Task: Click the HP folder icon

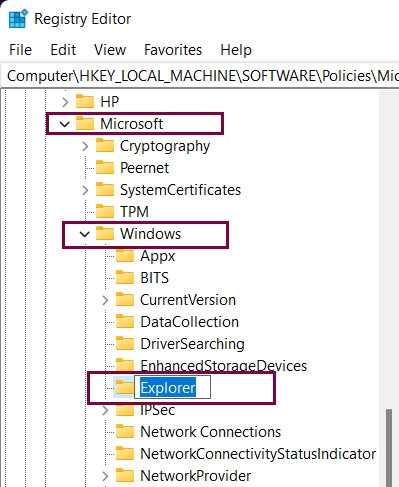Action: 85,101
